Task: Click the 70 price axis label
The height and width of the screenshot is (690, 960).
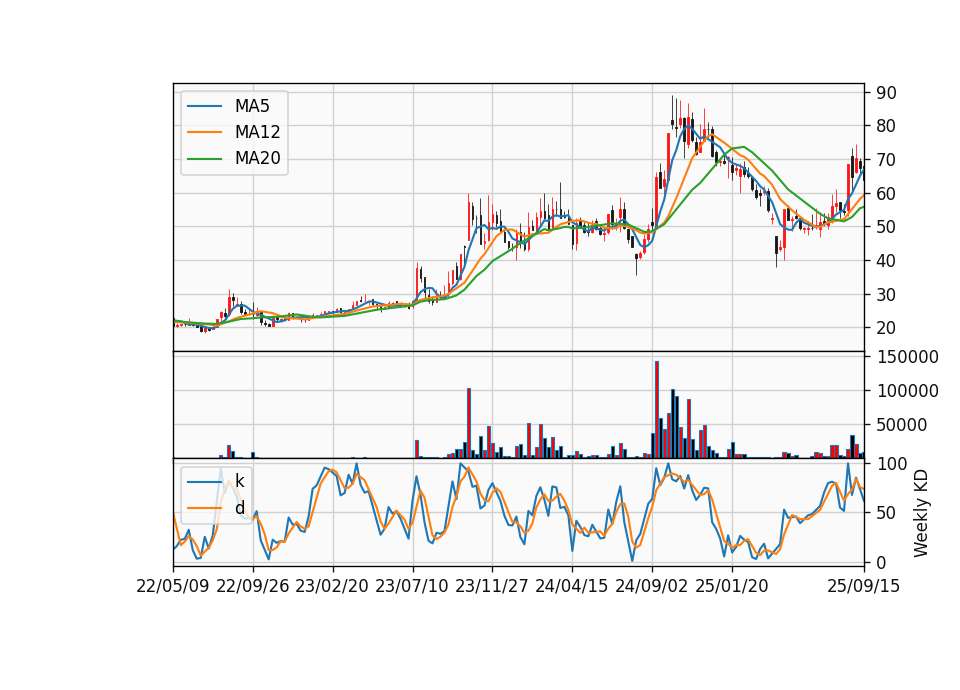Action: point(886,160)
